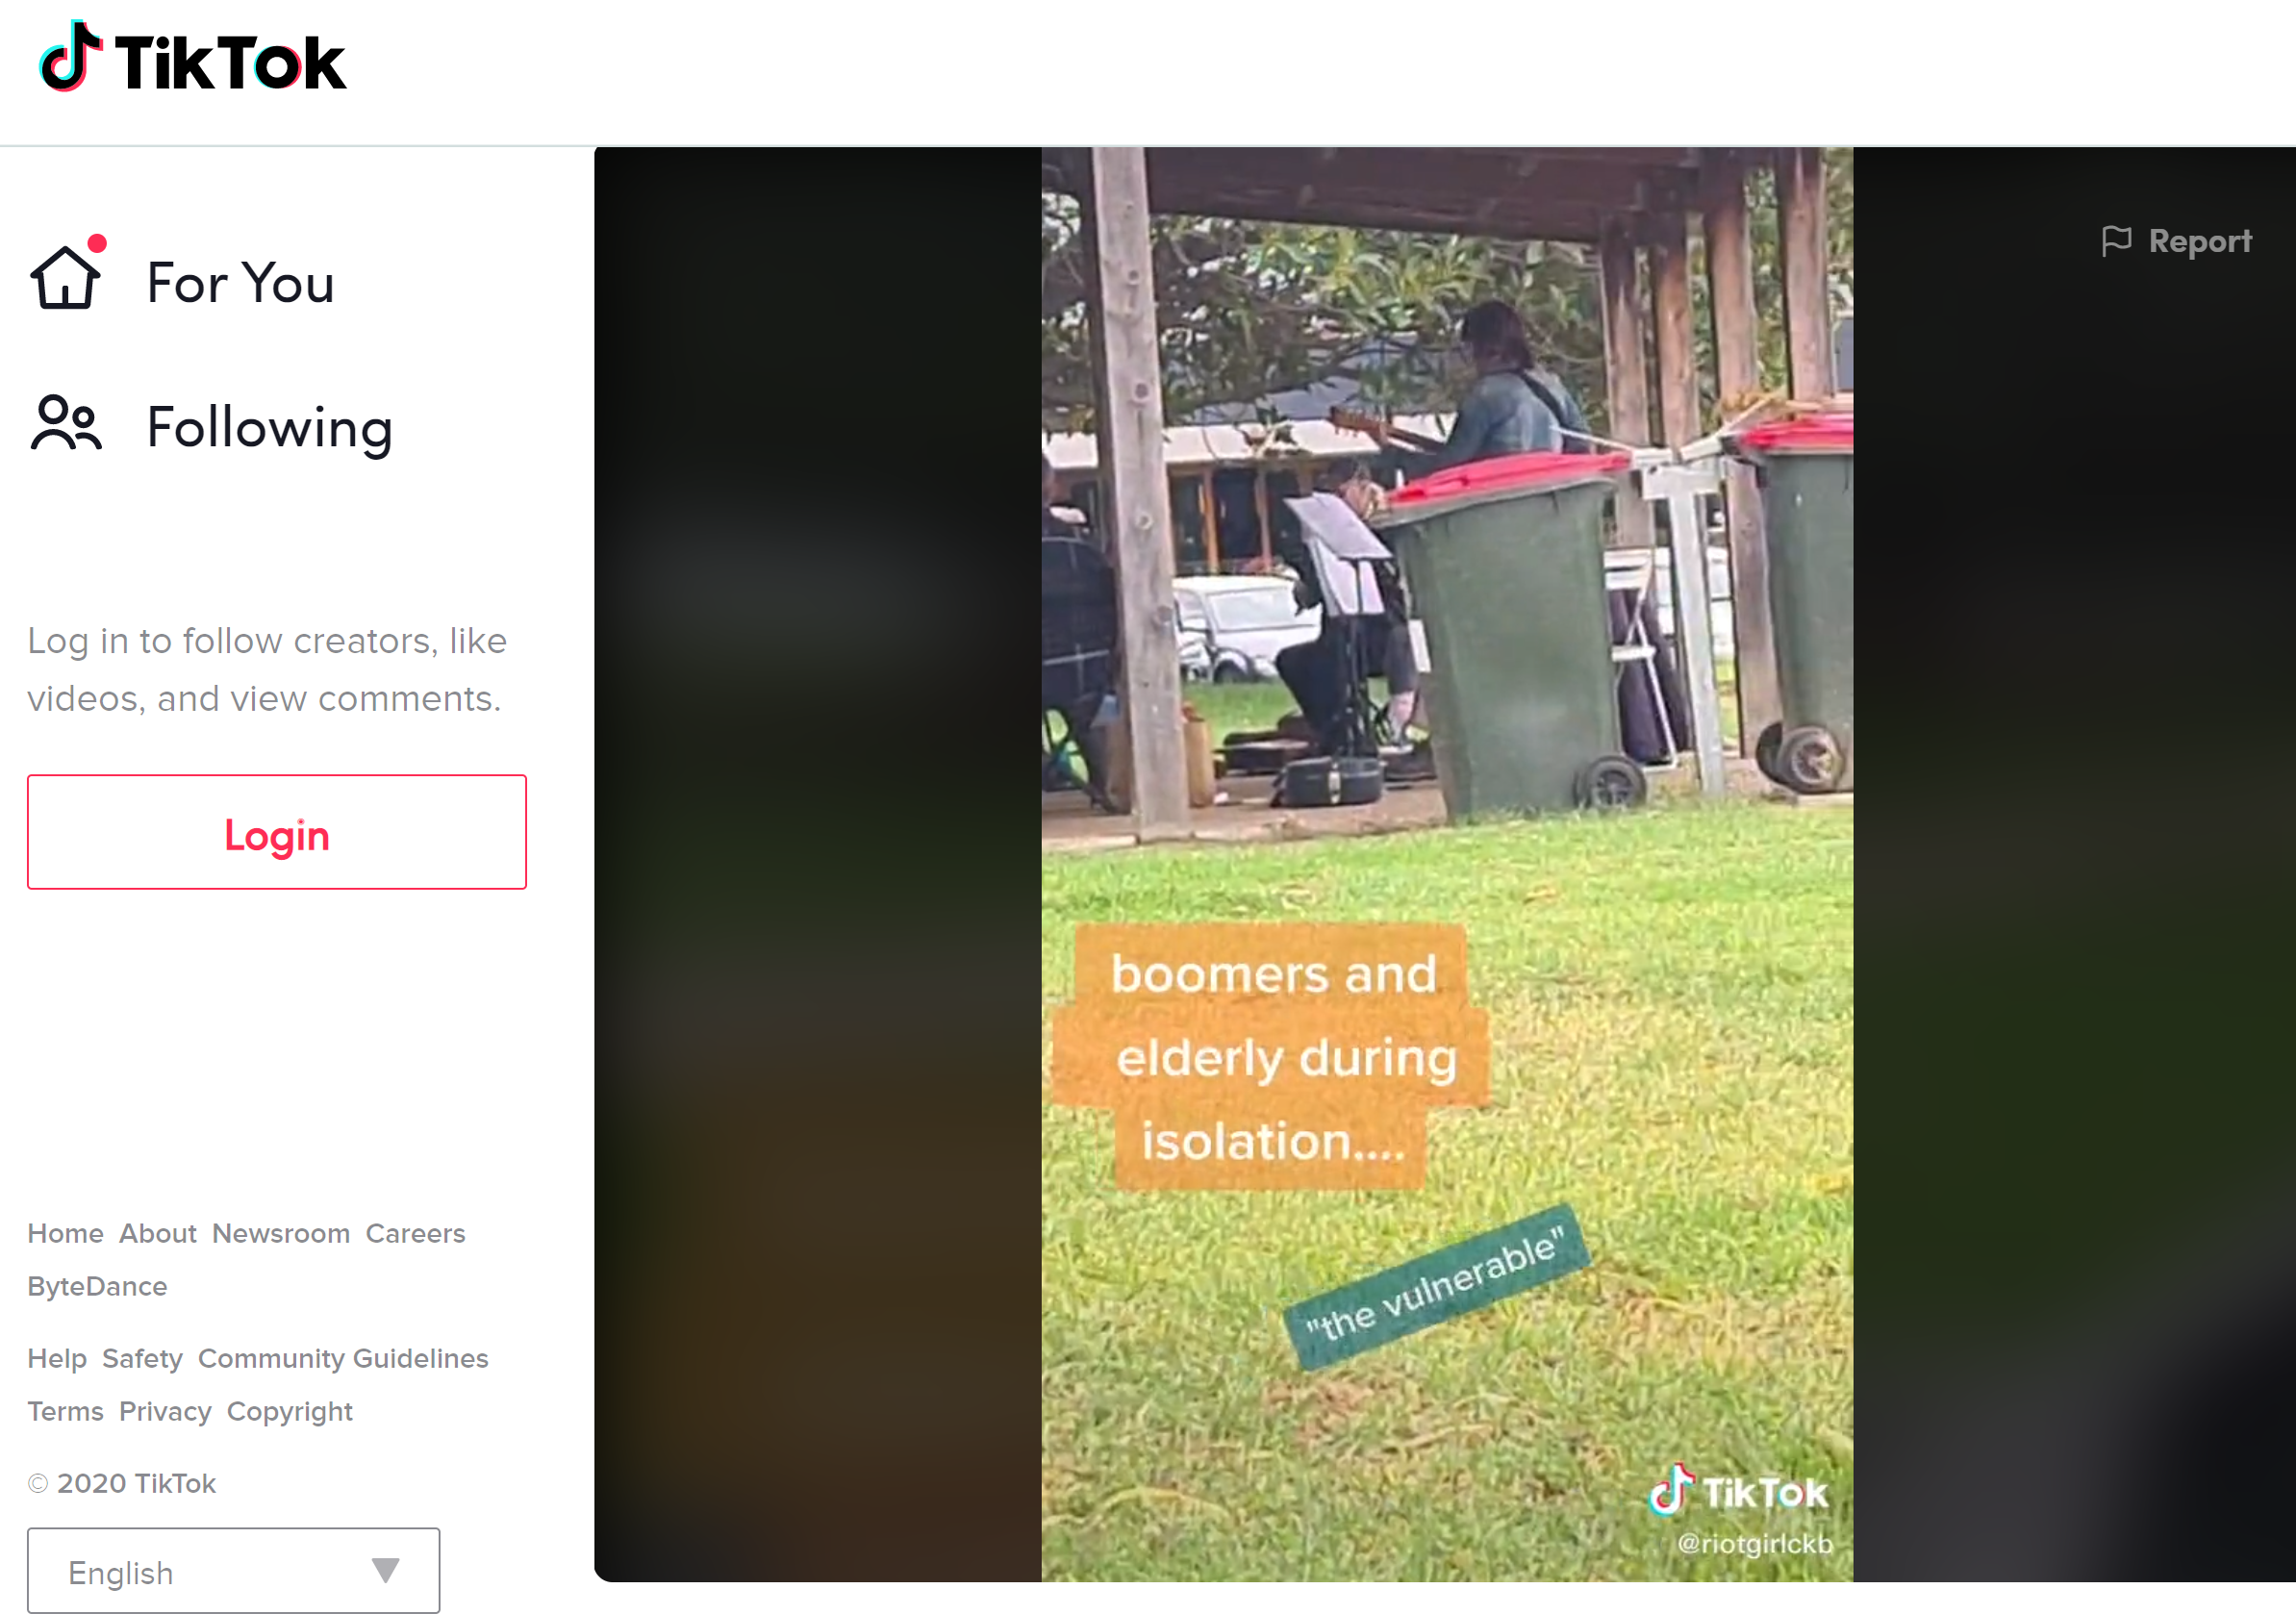Follow the ByteDance link
The height and width of the screenshot is (1614, 2296).
point(97,1286)
